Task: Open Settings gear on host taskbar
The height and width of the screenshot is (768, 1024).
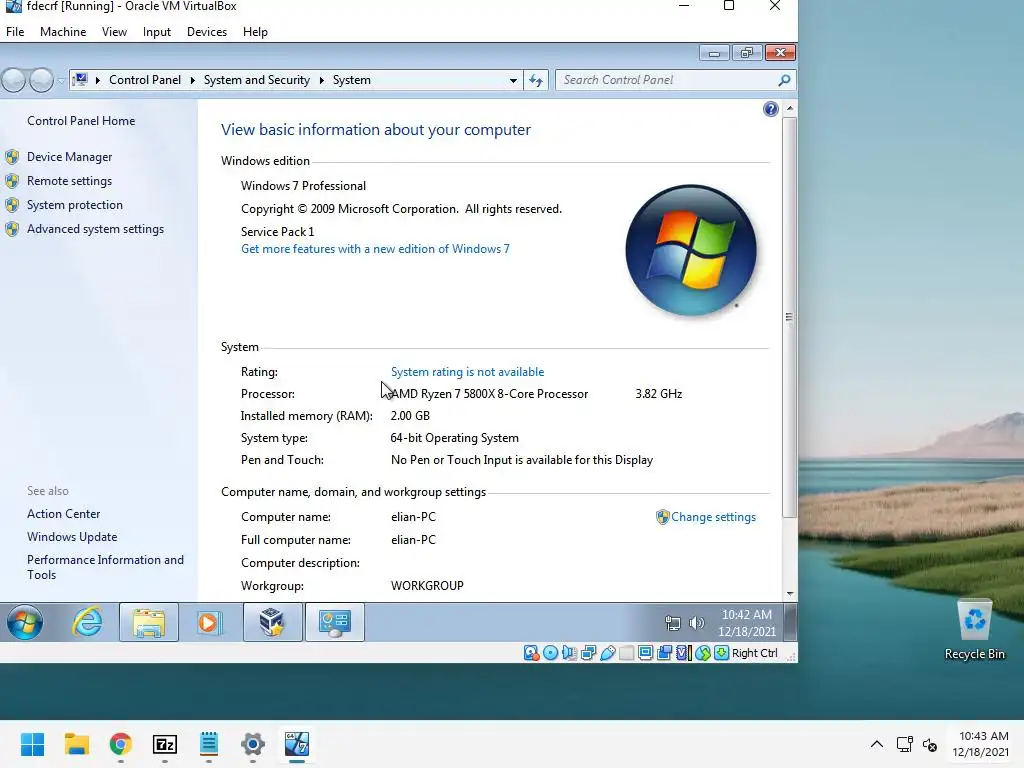Action: pyautogui.click(x=253, y=744)
